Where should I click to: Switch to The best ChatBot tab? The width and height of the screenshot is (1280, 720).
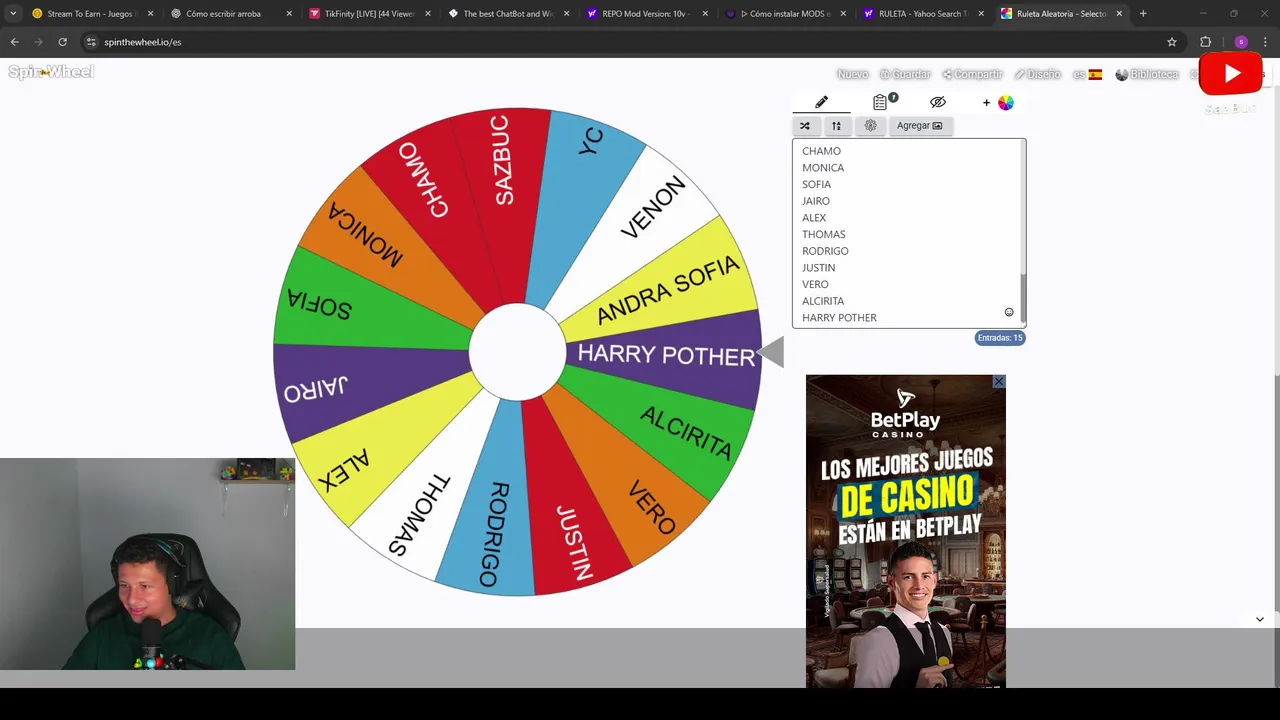coord(507,14)
